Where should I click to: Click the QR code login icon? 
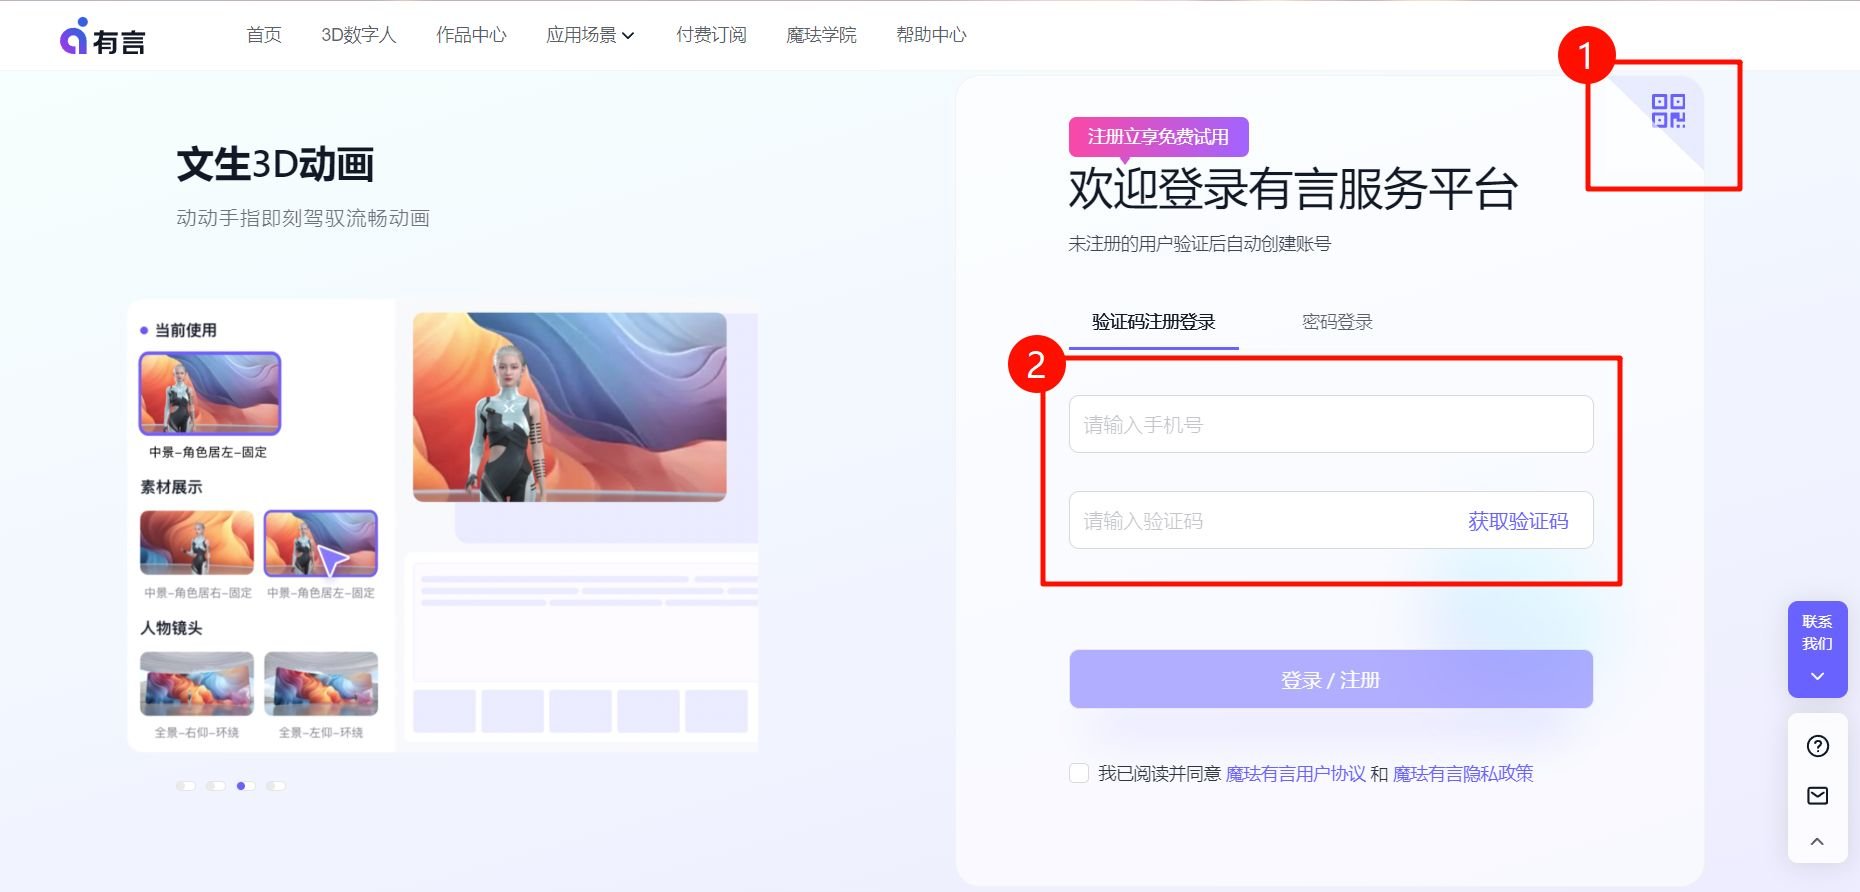(x=1668, y=111)
